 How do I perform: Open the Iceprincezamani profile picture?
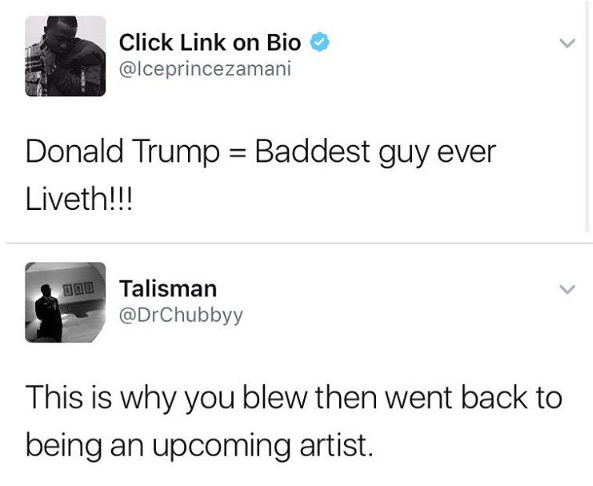click(x=65, y=56)
